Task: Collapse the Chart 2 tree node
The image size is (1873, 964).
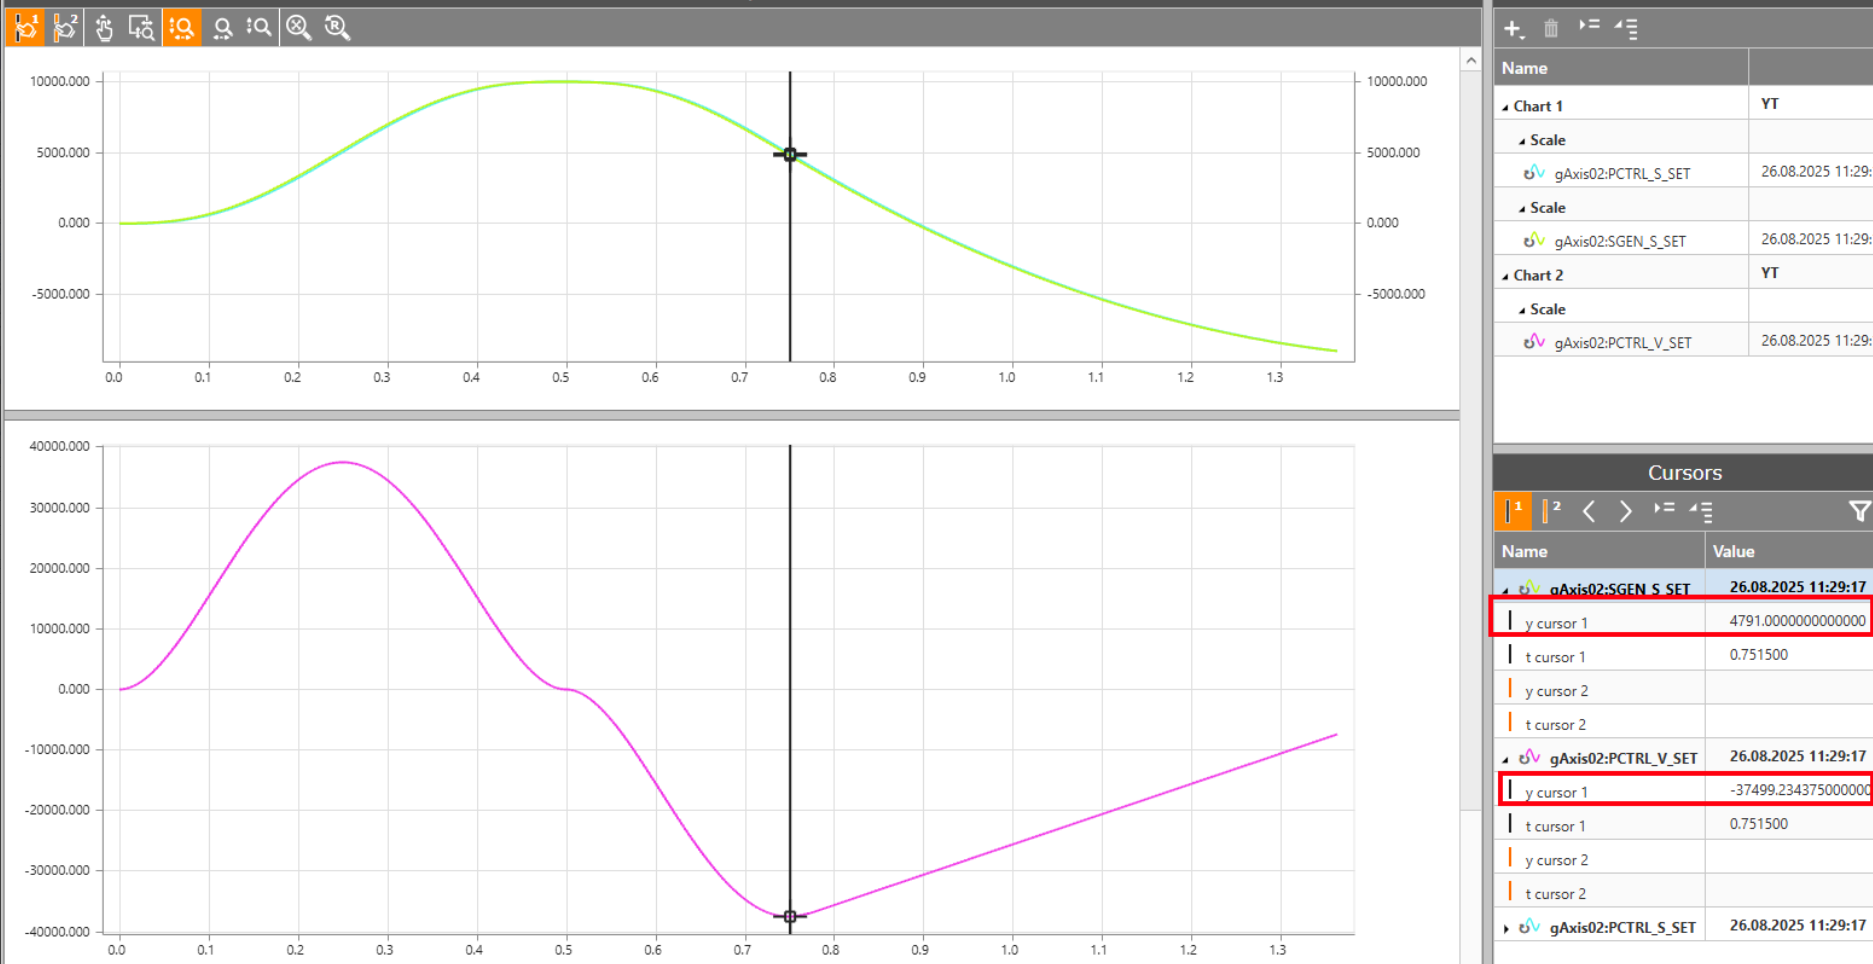Action: (1506, 276)
